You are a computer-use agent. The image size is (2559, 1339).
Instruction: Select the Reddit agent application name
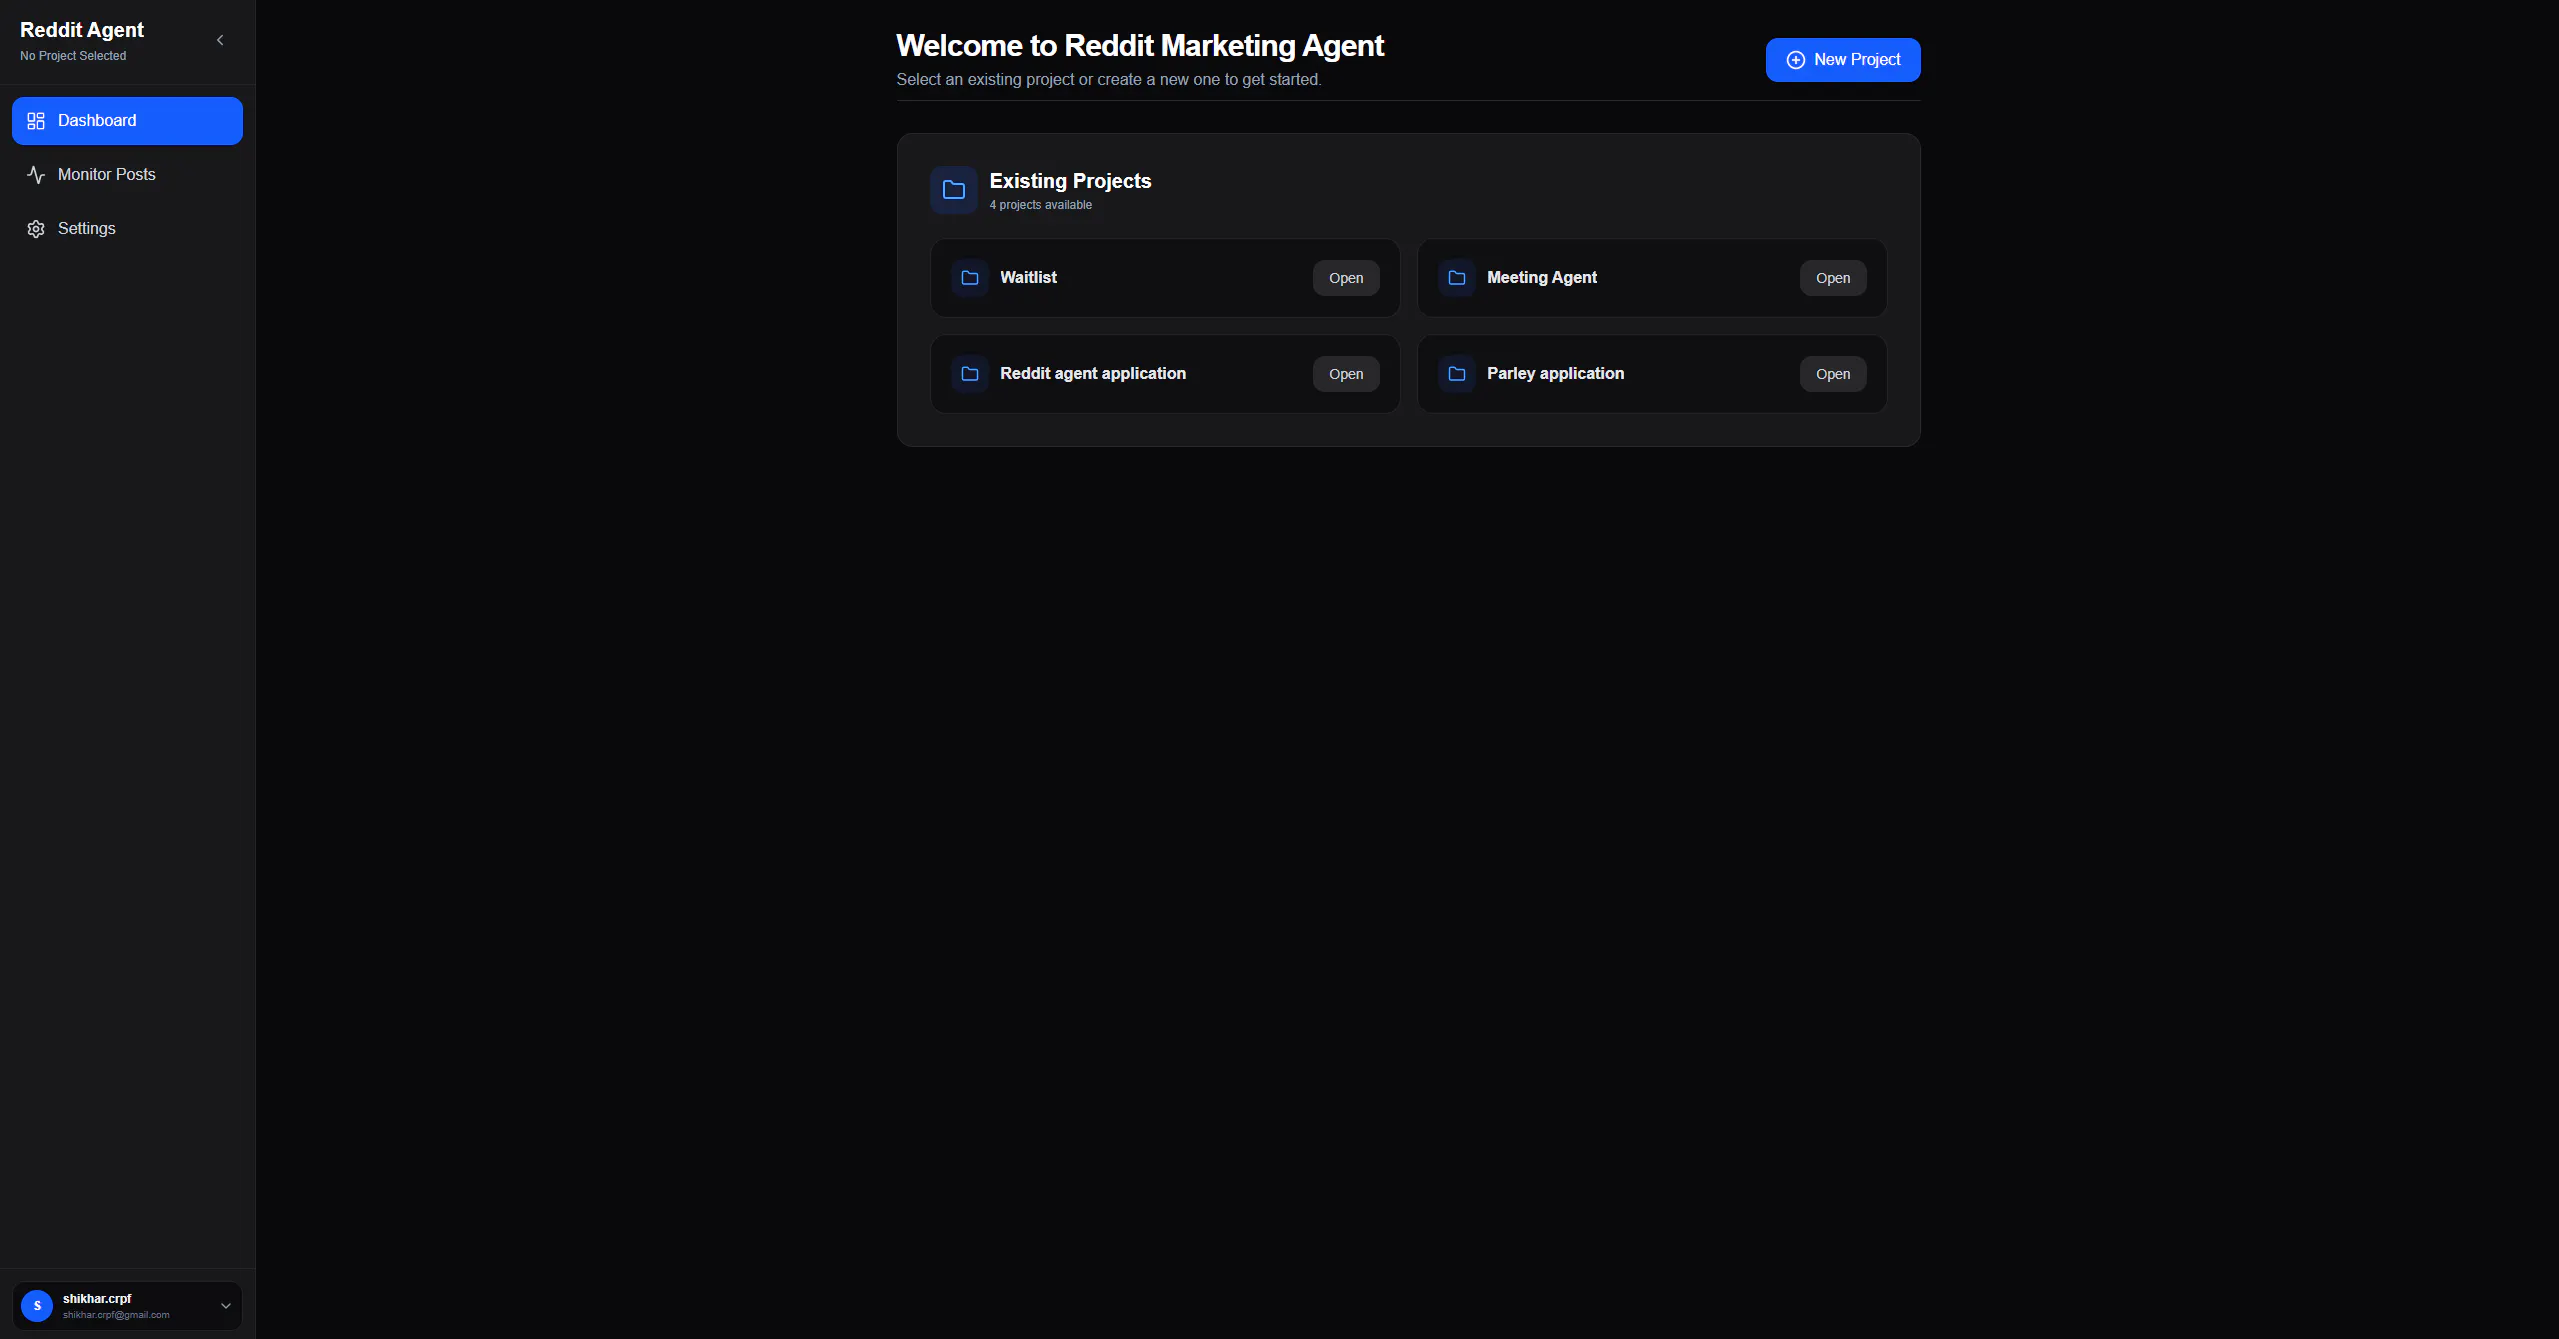click(x=1092, y=374)
